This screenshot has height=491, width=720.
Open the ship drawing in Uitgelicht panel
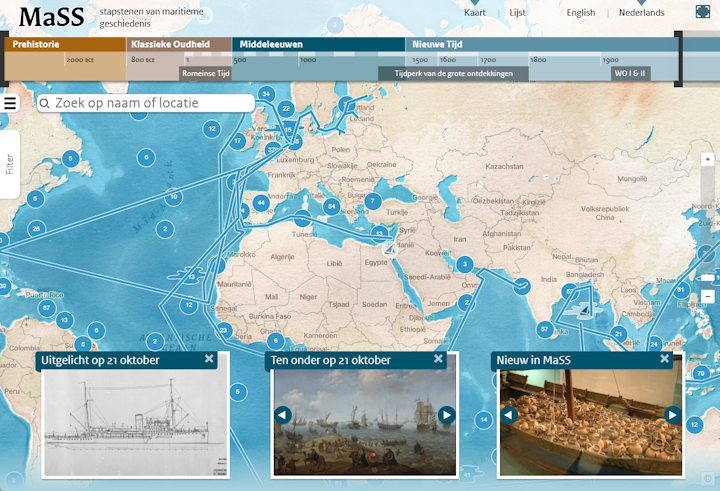coord(135,423)
